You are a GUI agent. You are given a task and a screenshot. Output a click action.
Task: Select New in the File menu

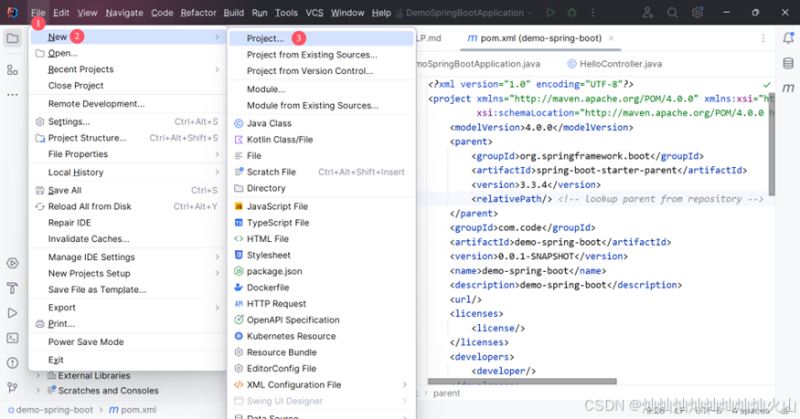(x=128, y=37)
